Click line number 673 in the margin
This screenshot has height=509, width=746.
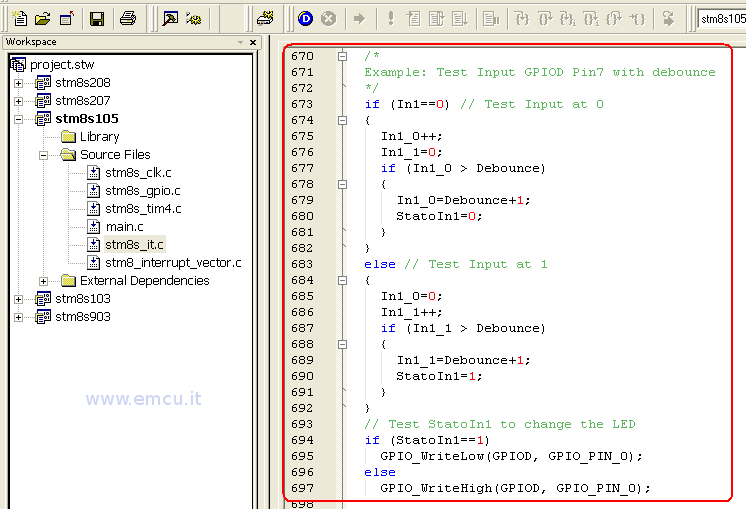pos(303,104)
